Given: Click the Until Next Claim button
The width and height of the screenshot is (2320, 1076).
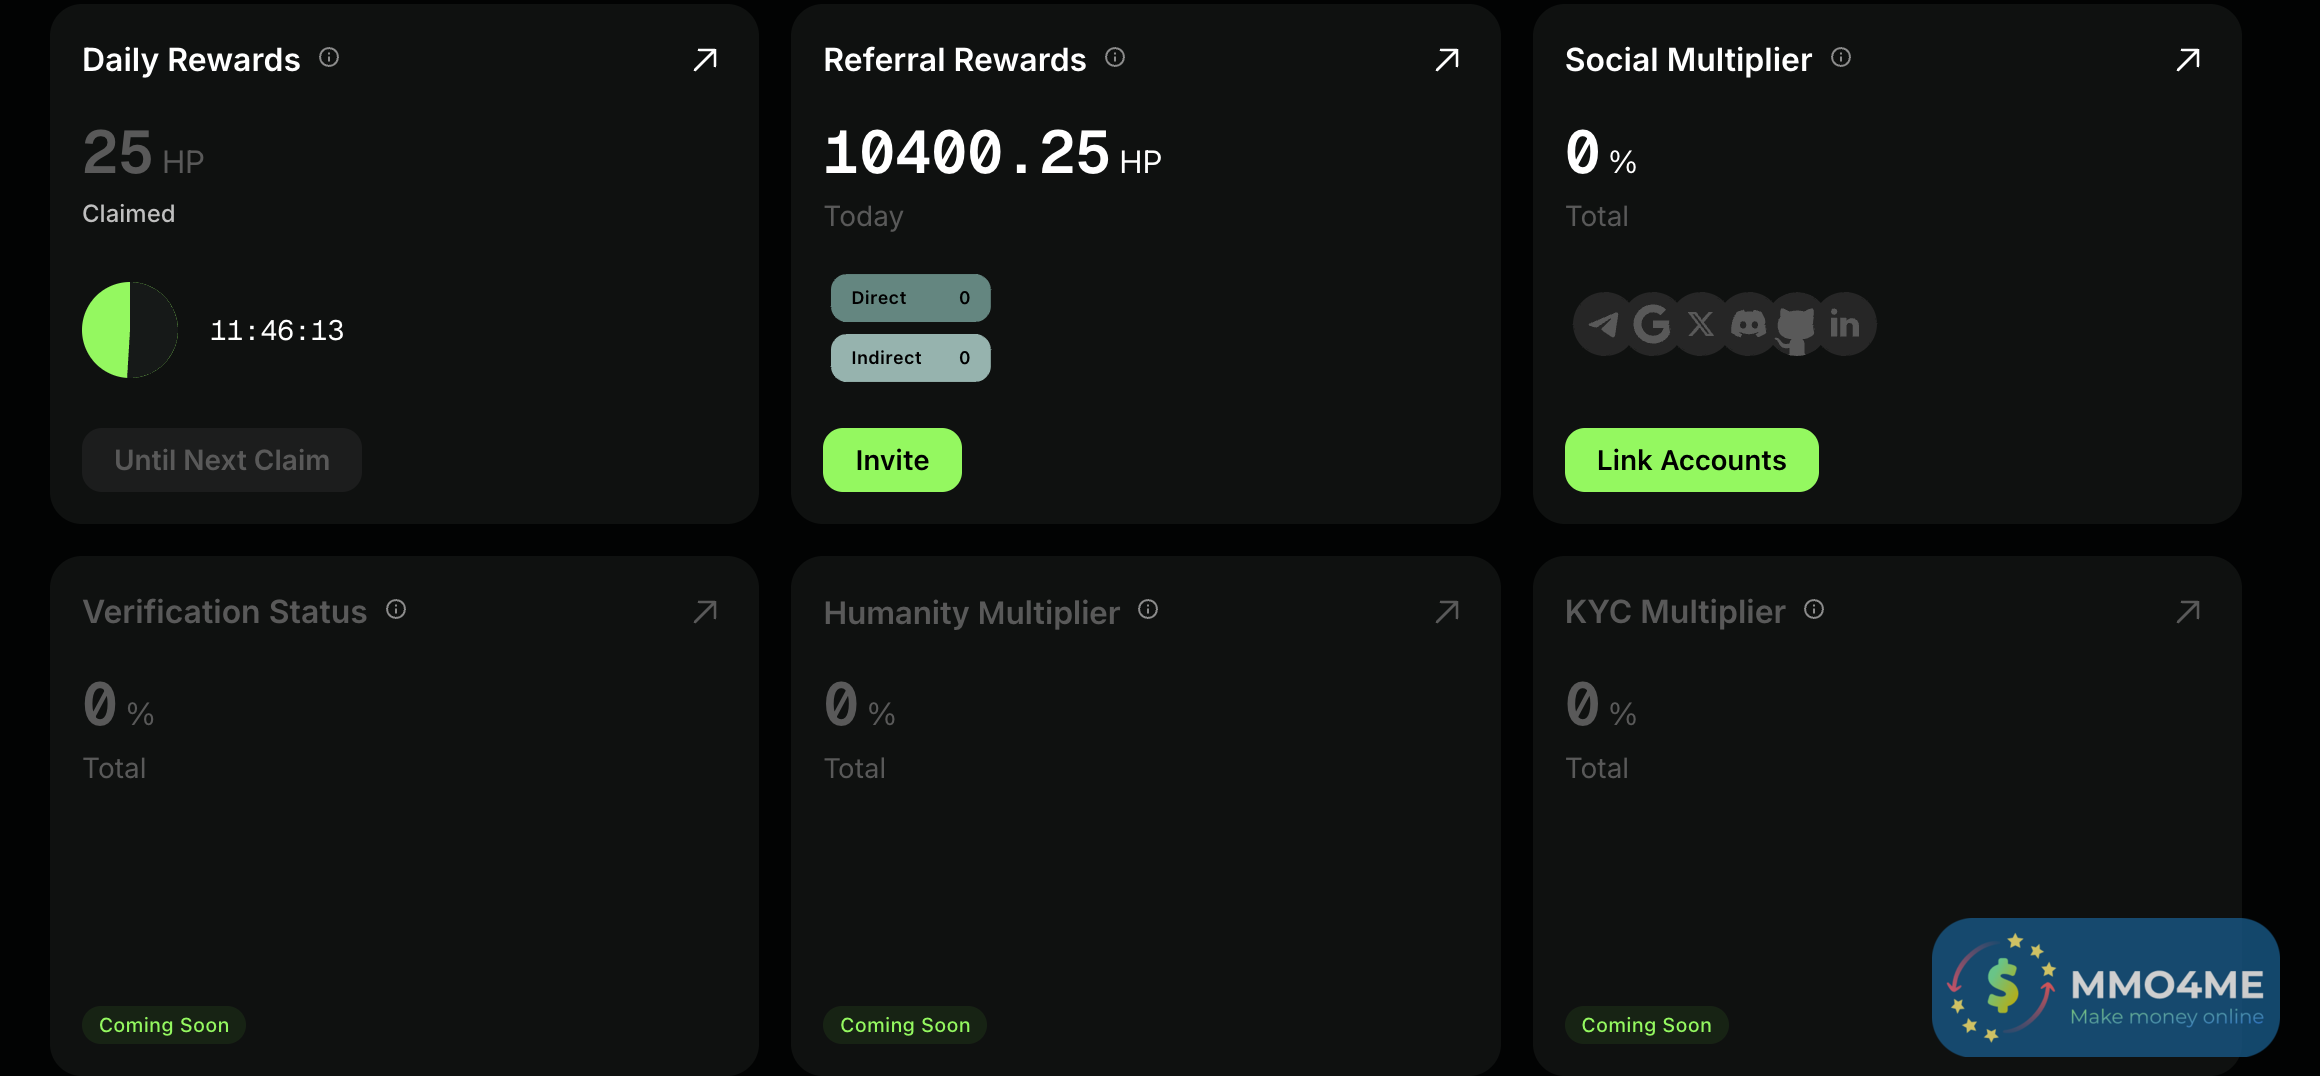Looking at the screenshot, I should point(221,460).
